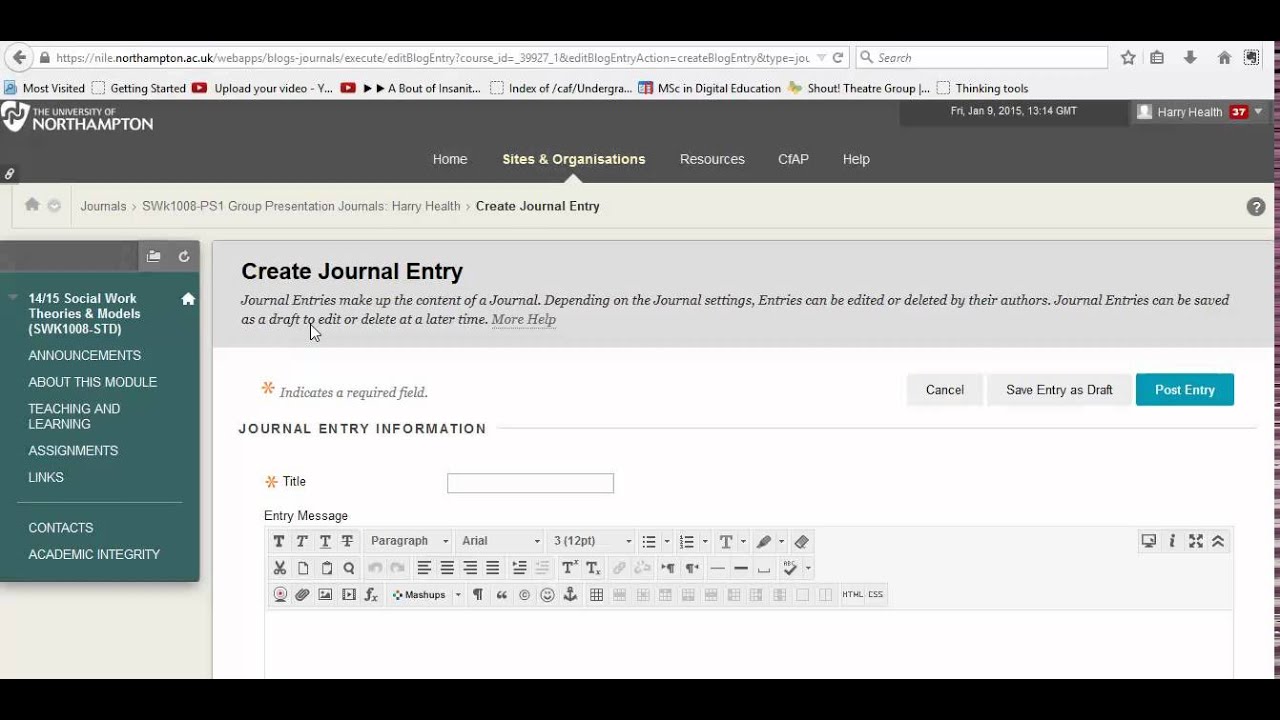Click the Cancel button

click(x=945, y=390)
